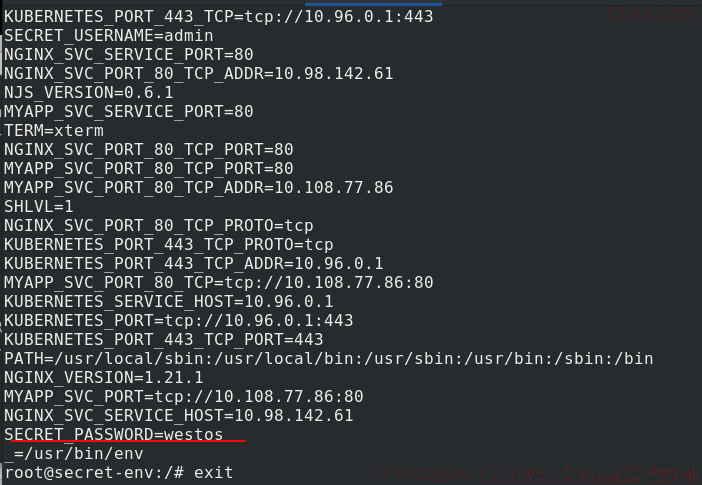The image size is (702, 485).
Task: Click the SECRET_USERNAME=admin line
Action: click(109, 35)
